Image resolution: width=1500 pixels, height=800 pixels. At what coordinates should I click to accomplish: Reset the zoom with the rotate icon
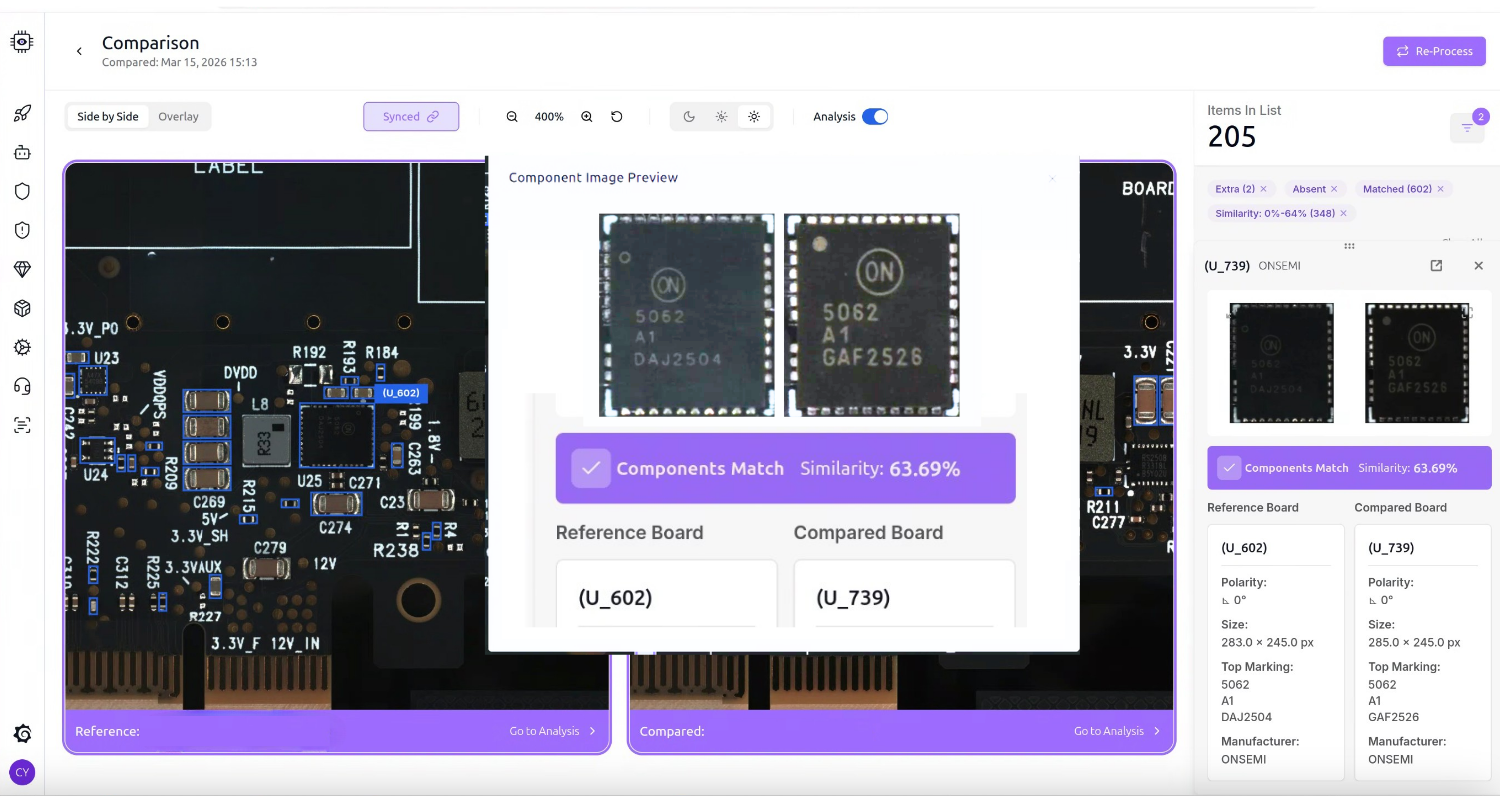[617, 117]
